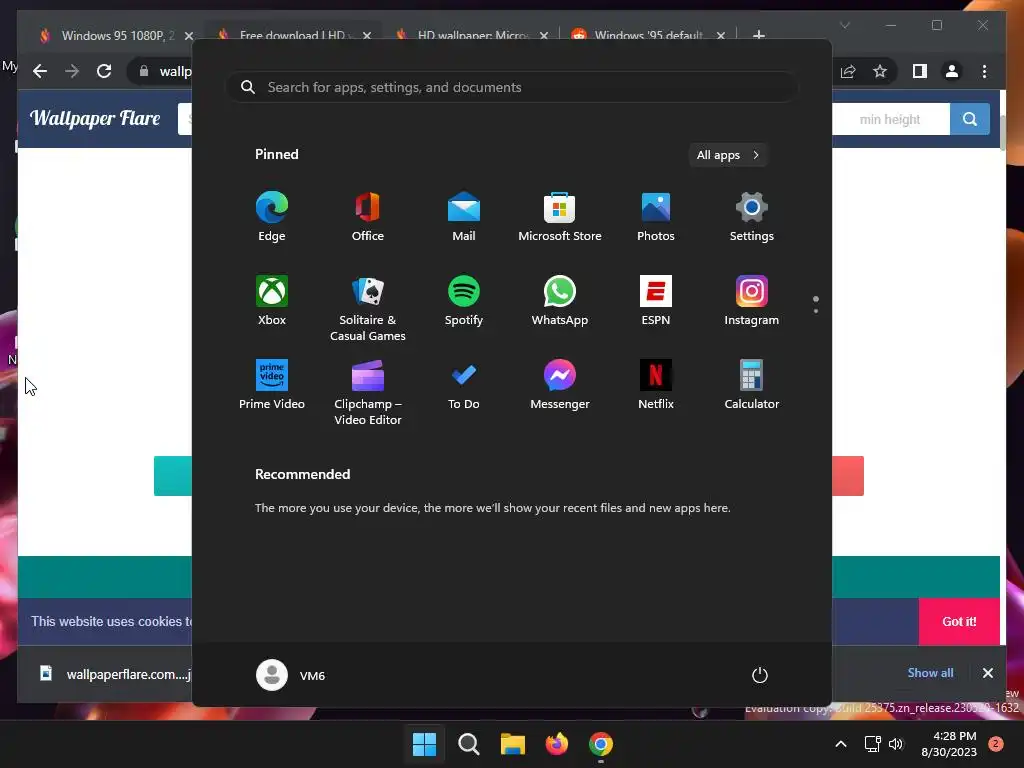The image size is (1024, 768).
Task: Open the Chrome three-dot menu
Action: (984, 71)
